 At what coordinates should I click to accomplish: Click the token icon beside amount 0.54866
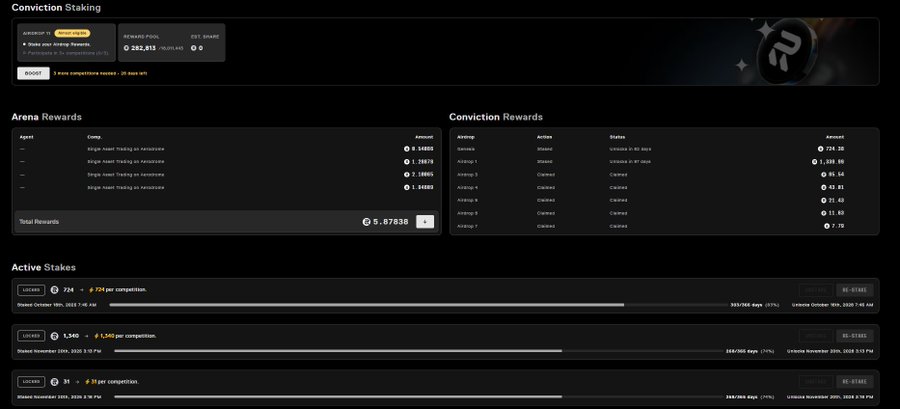[x=406, y=149]
